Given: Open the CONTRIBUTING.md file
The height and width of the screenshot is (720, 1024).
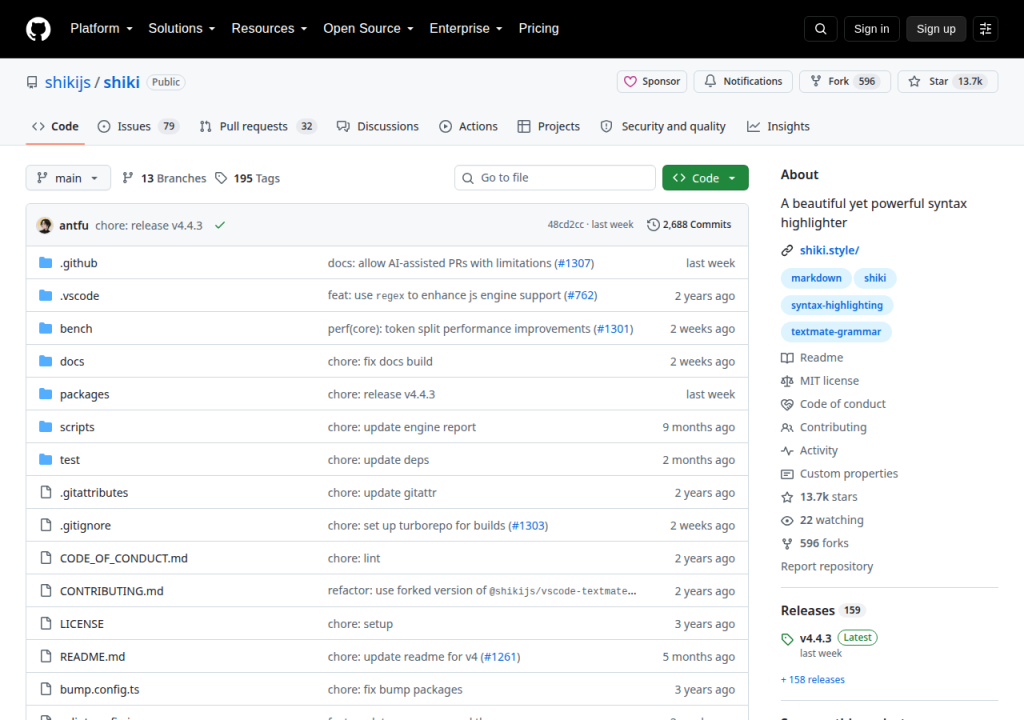Looking at the screenshot, I should [x=112, y=591].
